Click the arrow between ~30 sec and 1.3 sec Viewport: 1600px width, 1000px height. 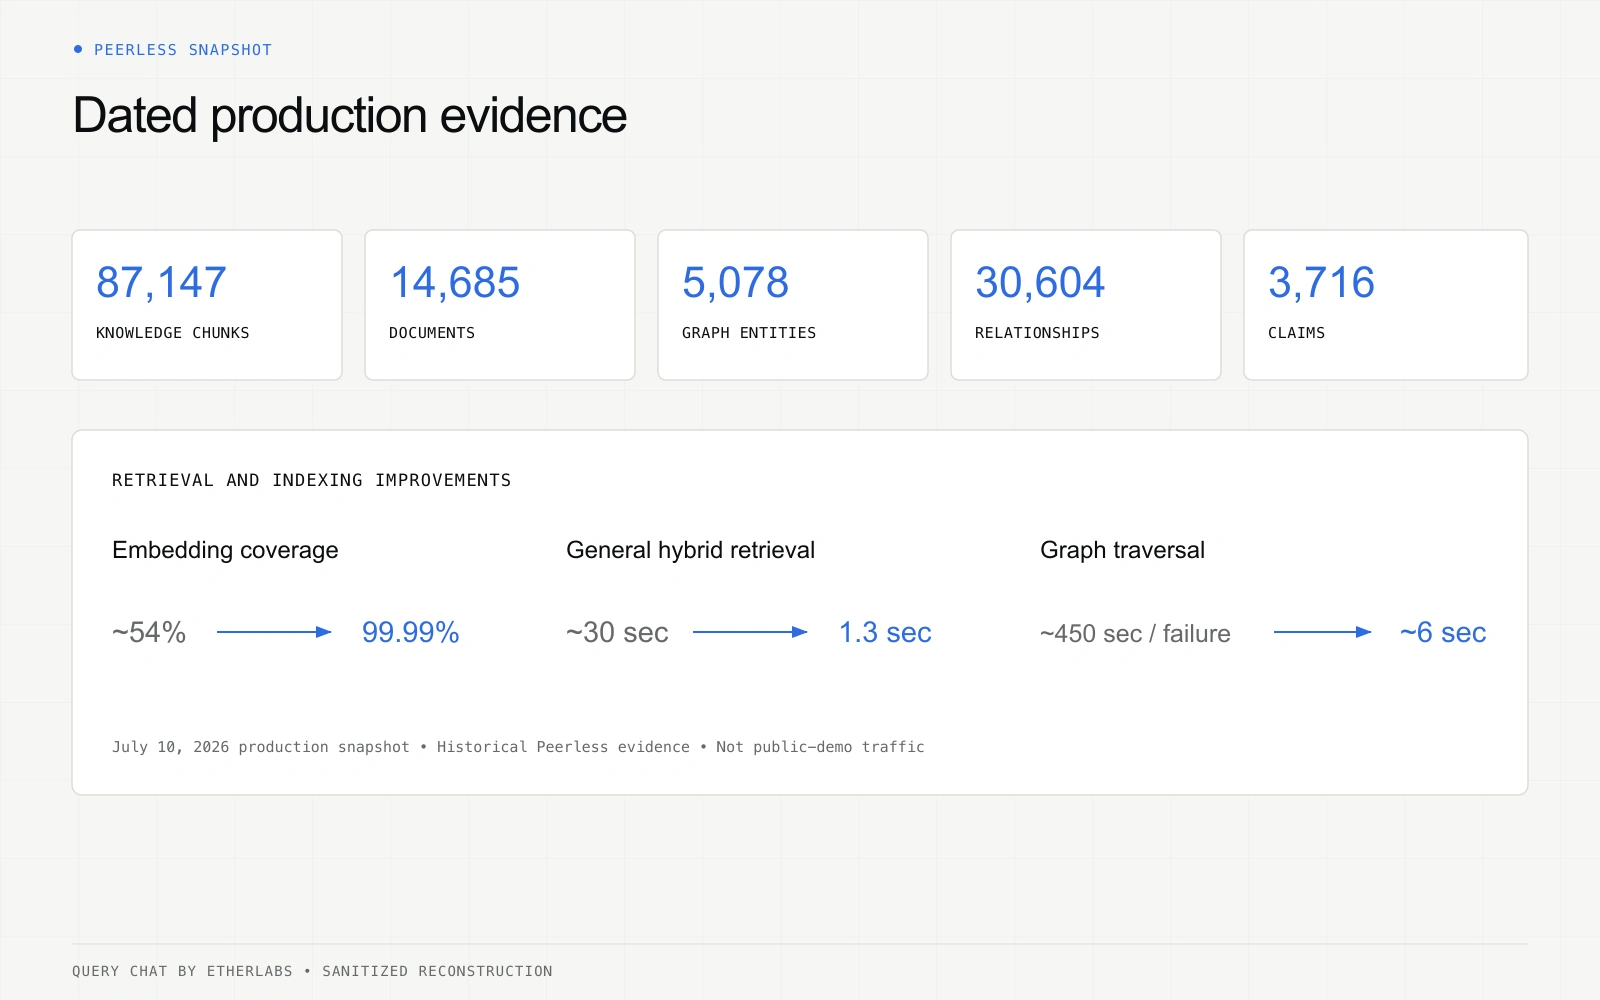(750, 632)
